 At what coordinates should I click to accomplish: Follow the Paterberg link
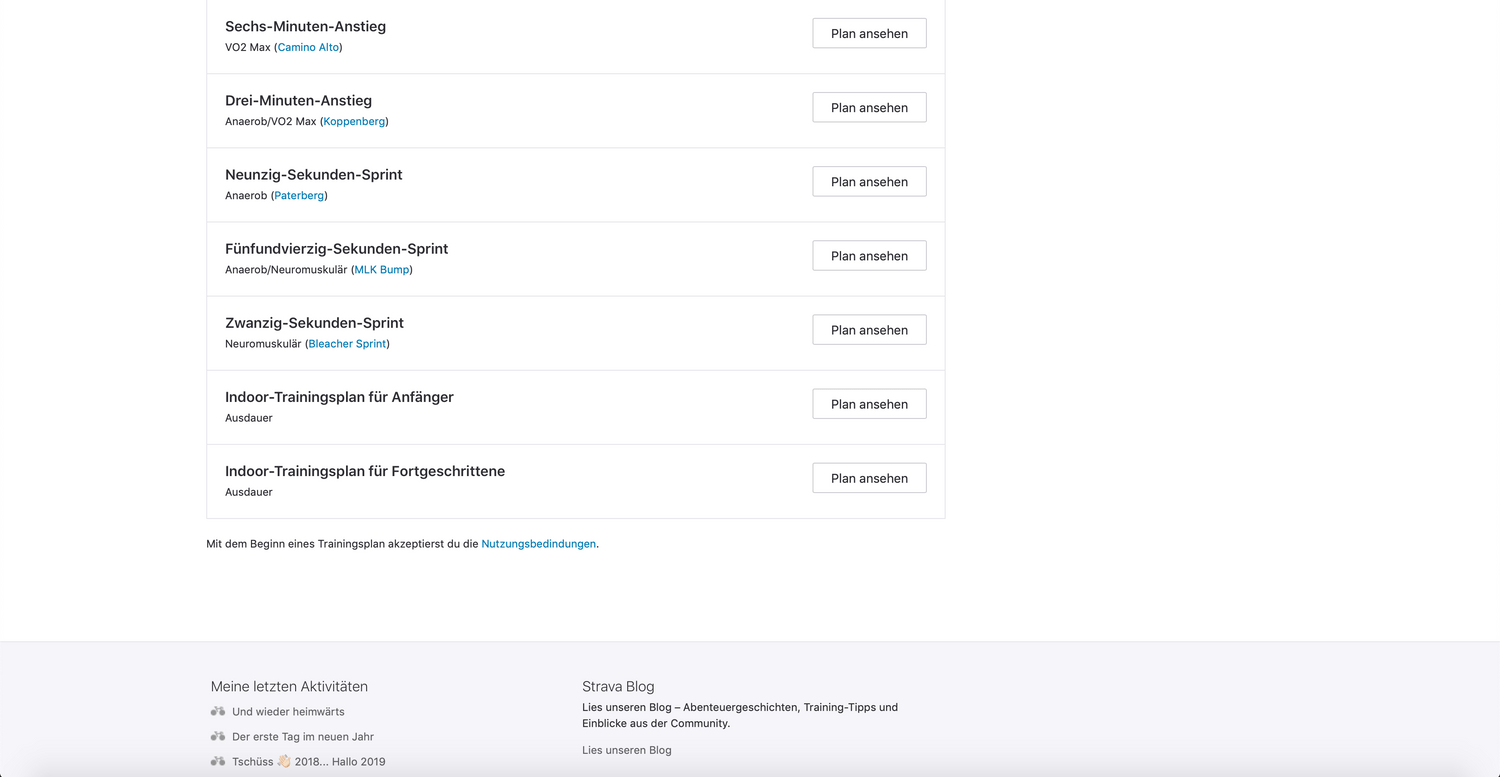point(299,195)
